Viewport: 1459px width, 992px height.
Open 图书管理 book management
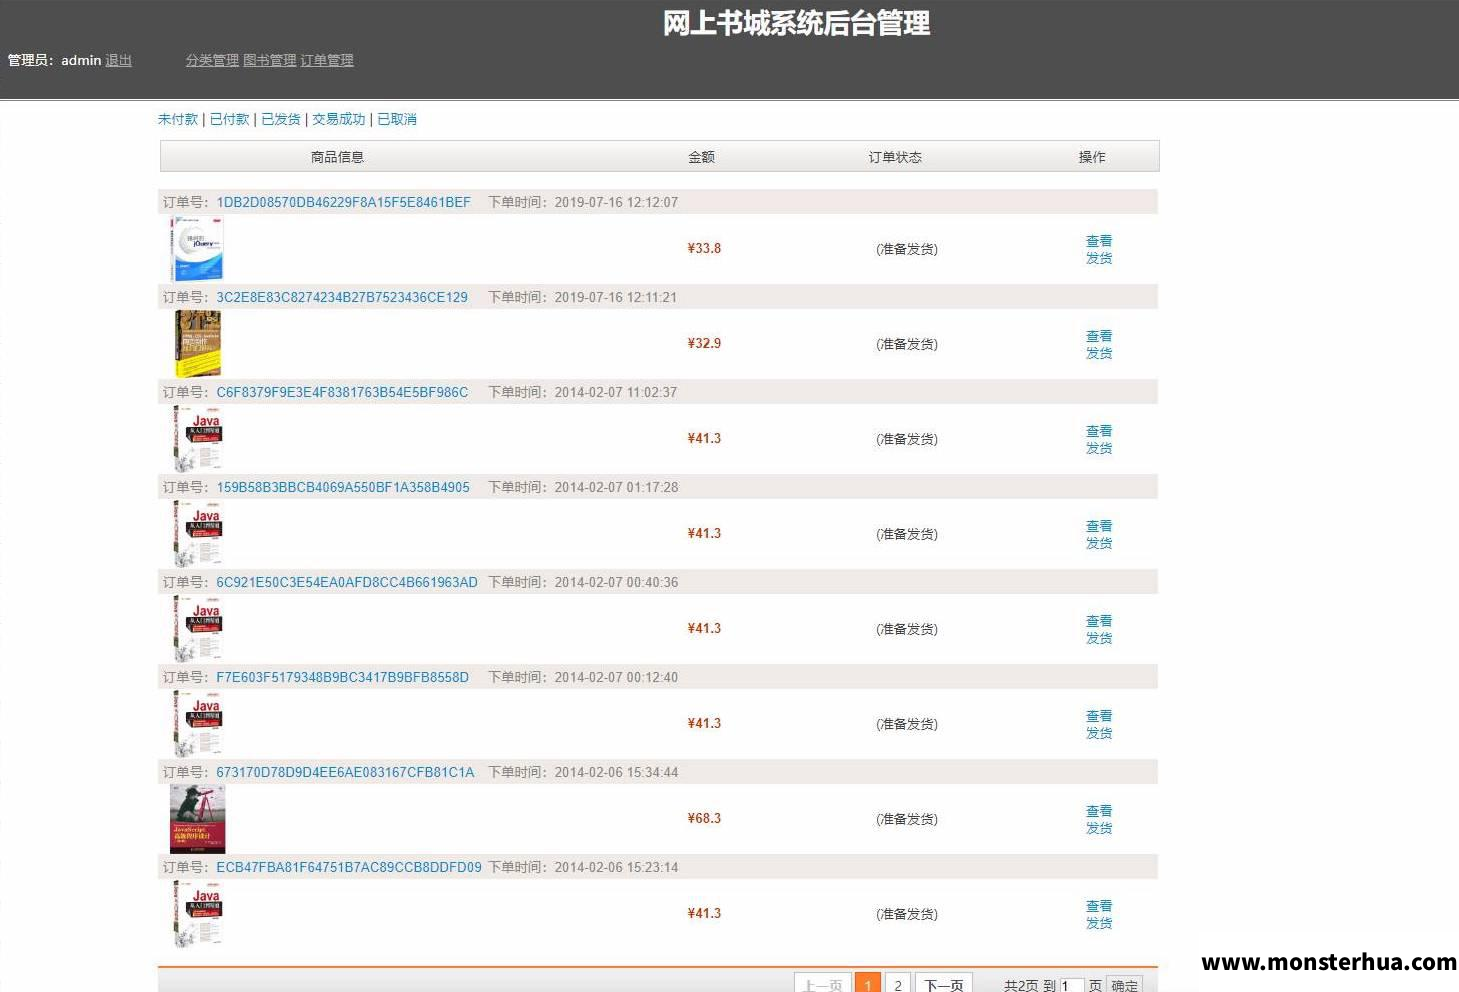click(270, 60)
